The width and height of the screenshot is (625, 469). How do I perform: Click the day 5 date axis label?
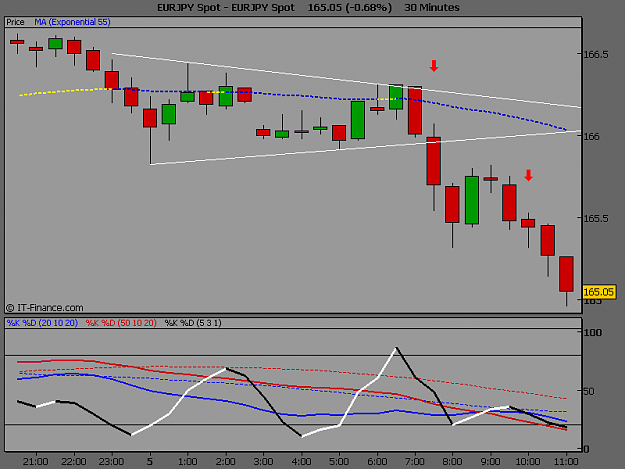pyautogui.click(x=150, y=461)
